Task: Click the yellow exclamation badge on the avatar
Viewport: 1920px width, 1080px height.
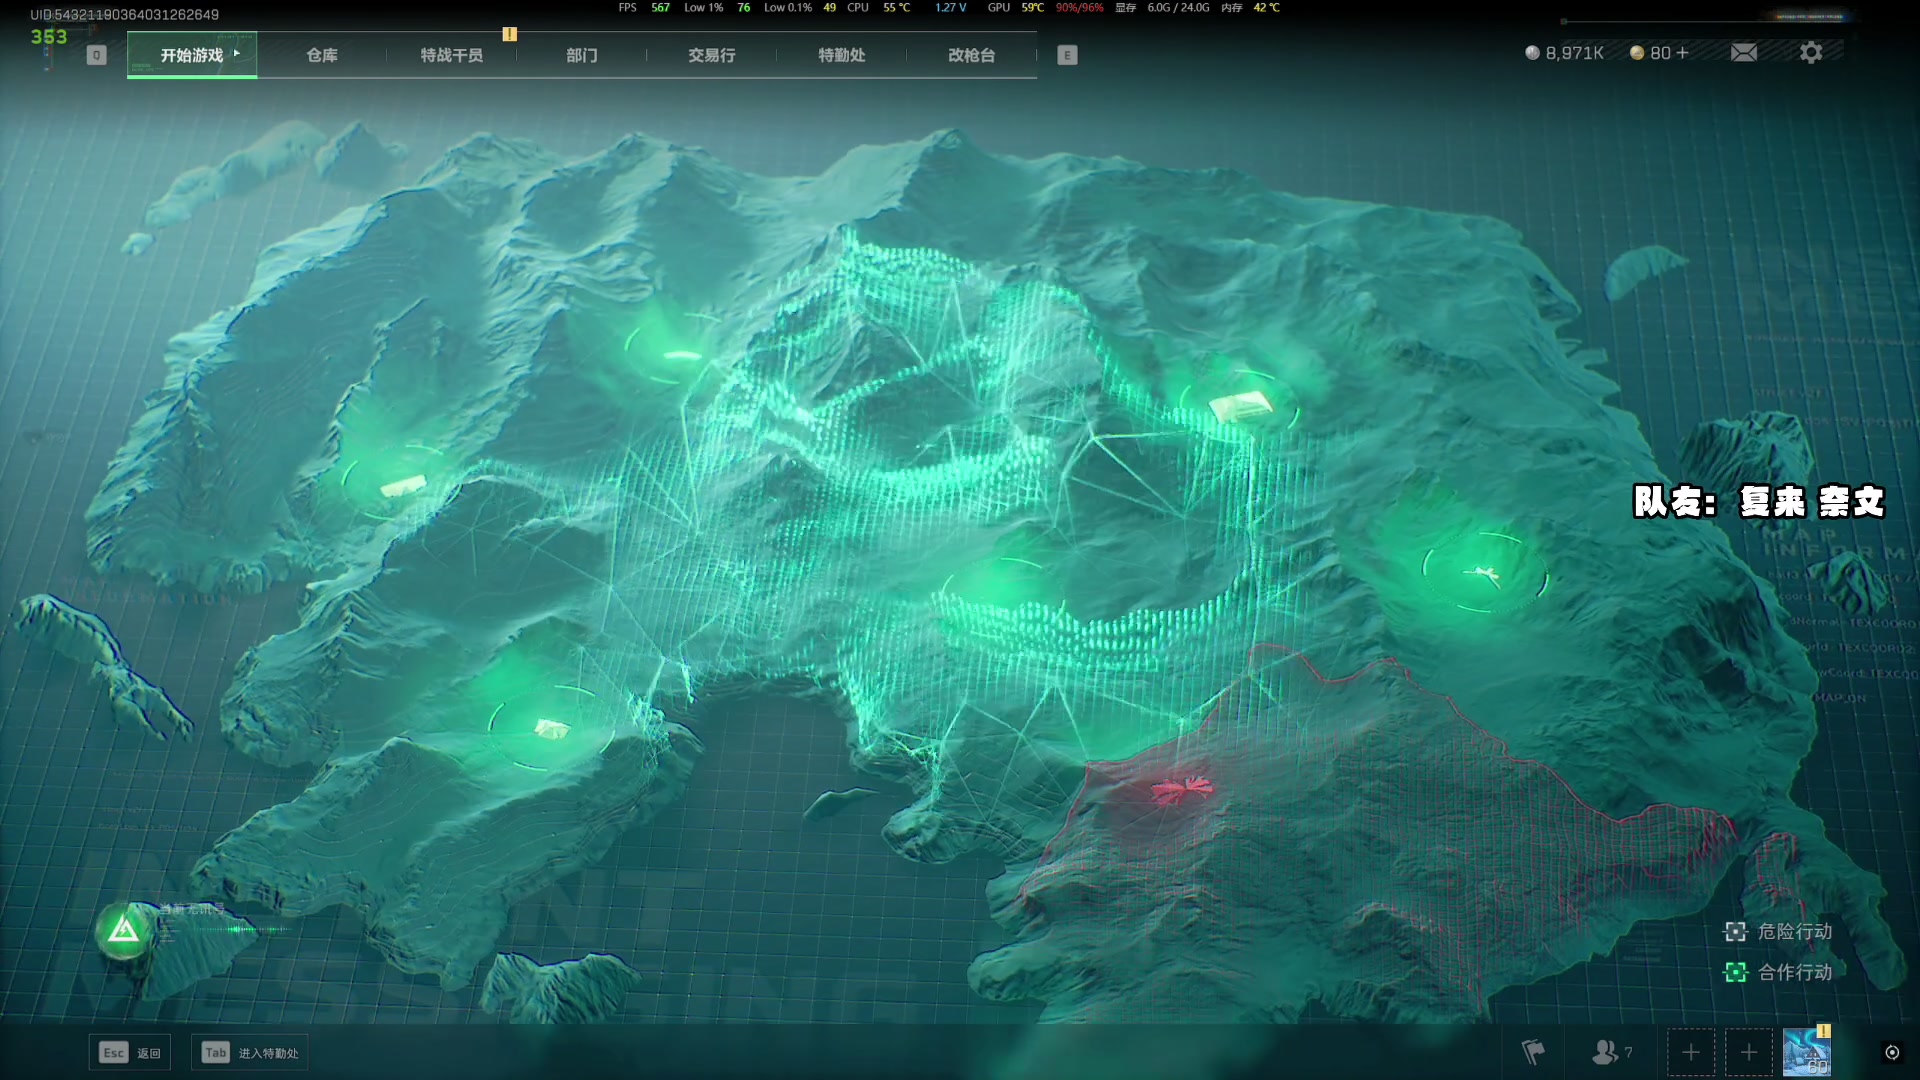Action: (x=1824, y=1031)
